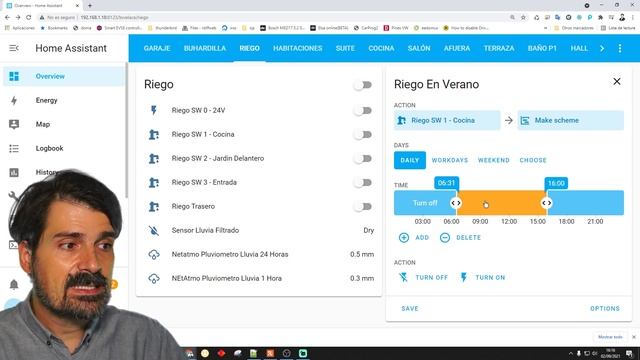Click the Riego SW 1 - Cocina sprinkler icon
The image size is (640, 360).
click(x=154, y=134)
